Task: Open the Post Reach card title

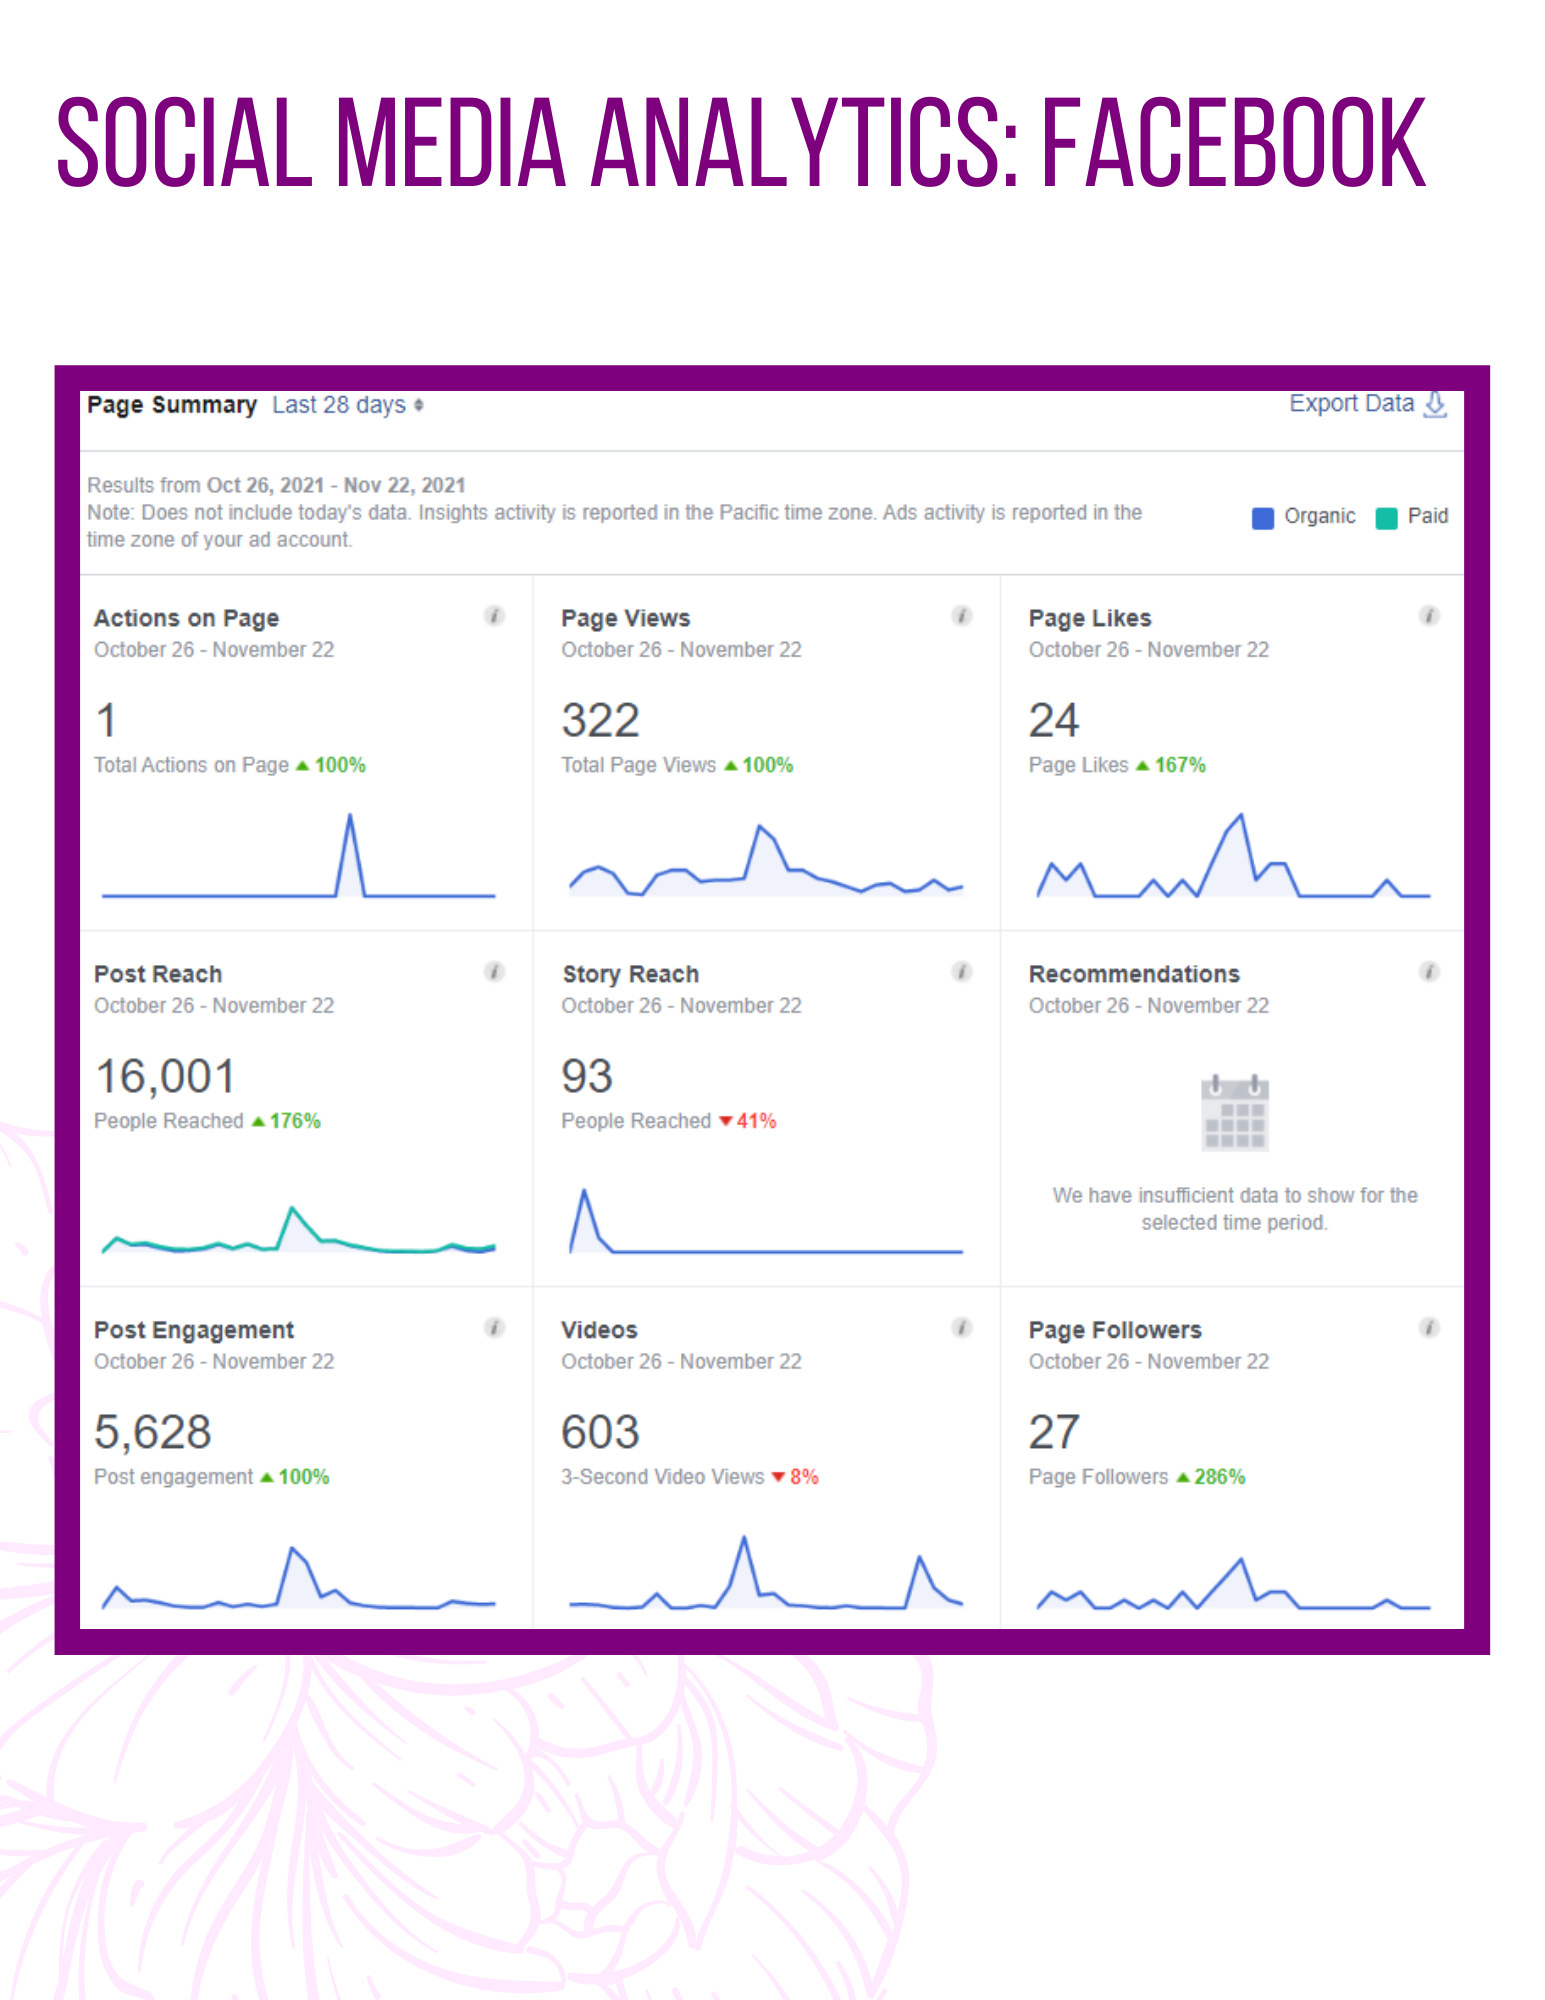Action: pyautogui.click(x=158, y=974)
